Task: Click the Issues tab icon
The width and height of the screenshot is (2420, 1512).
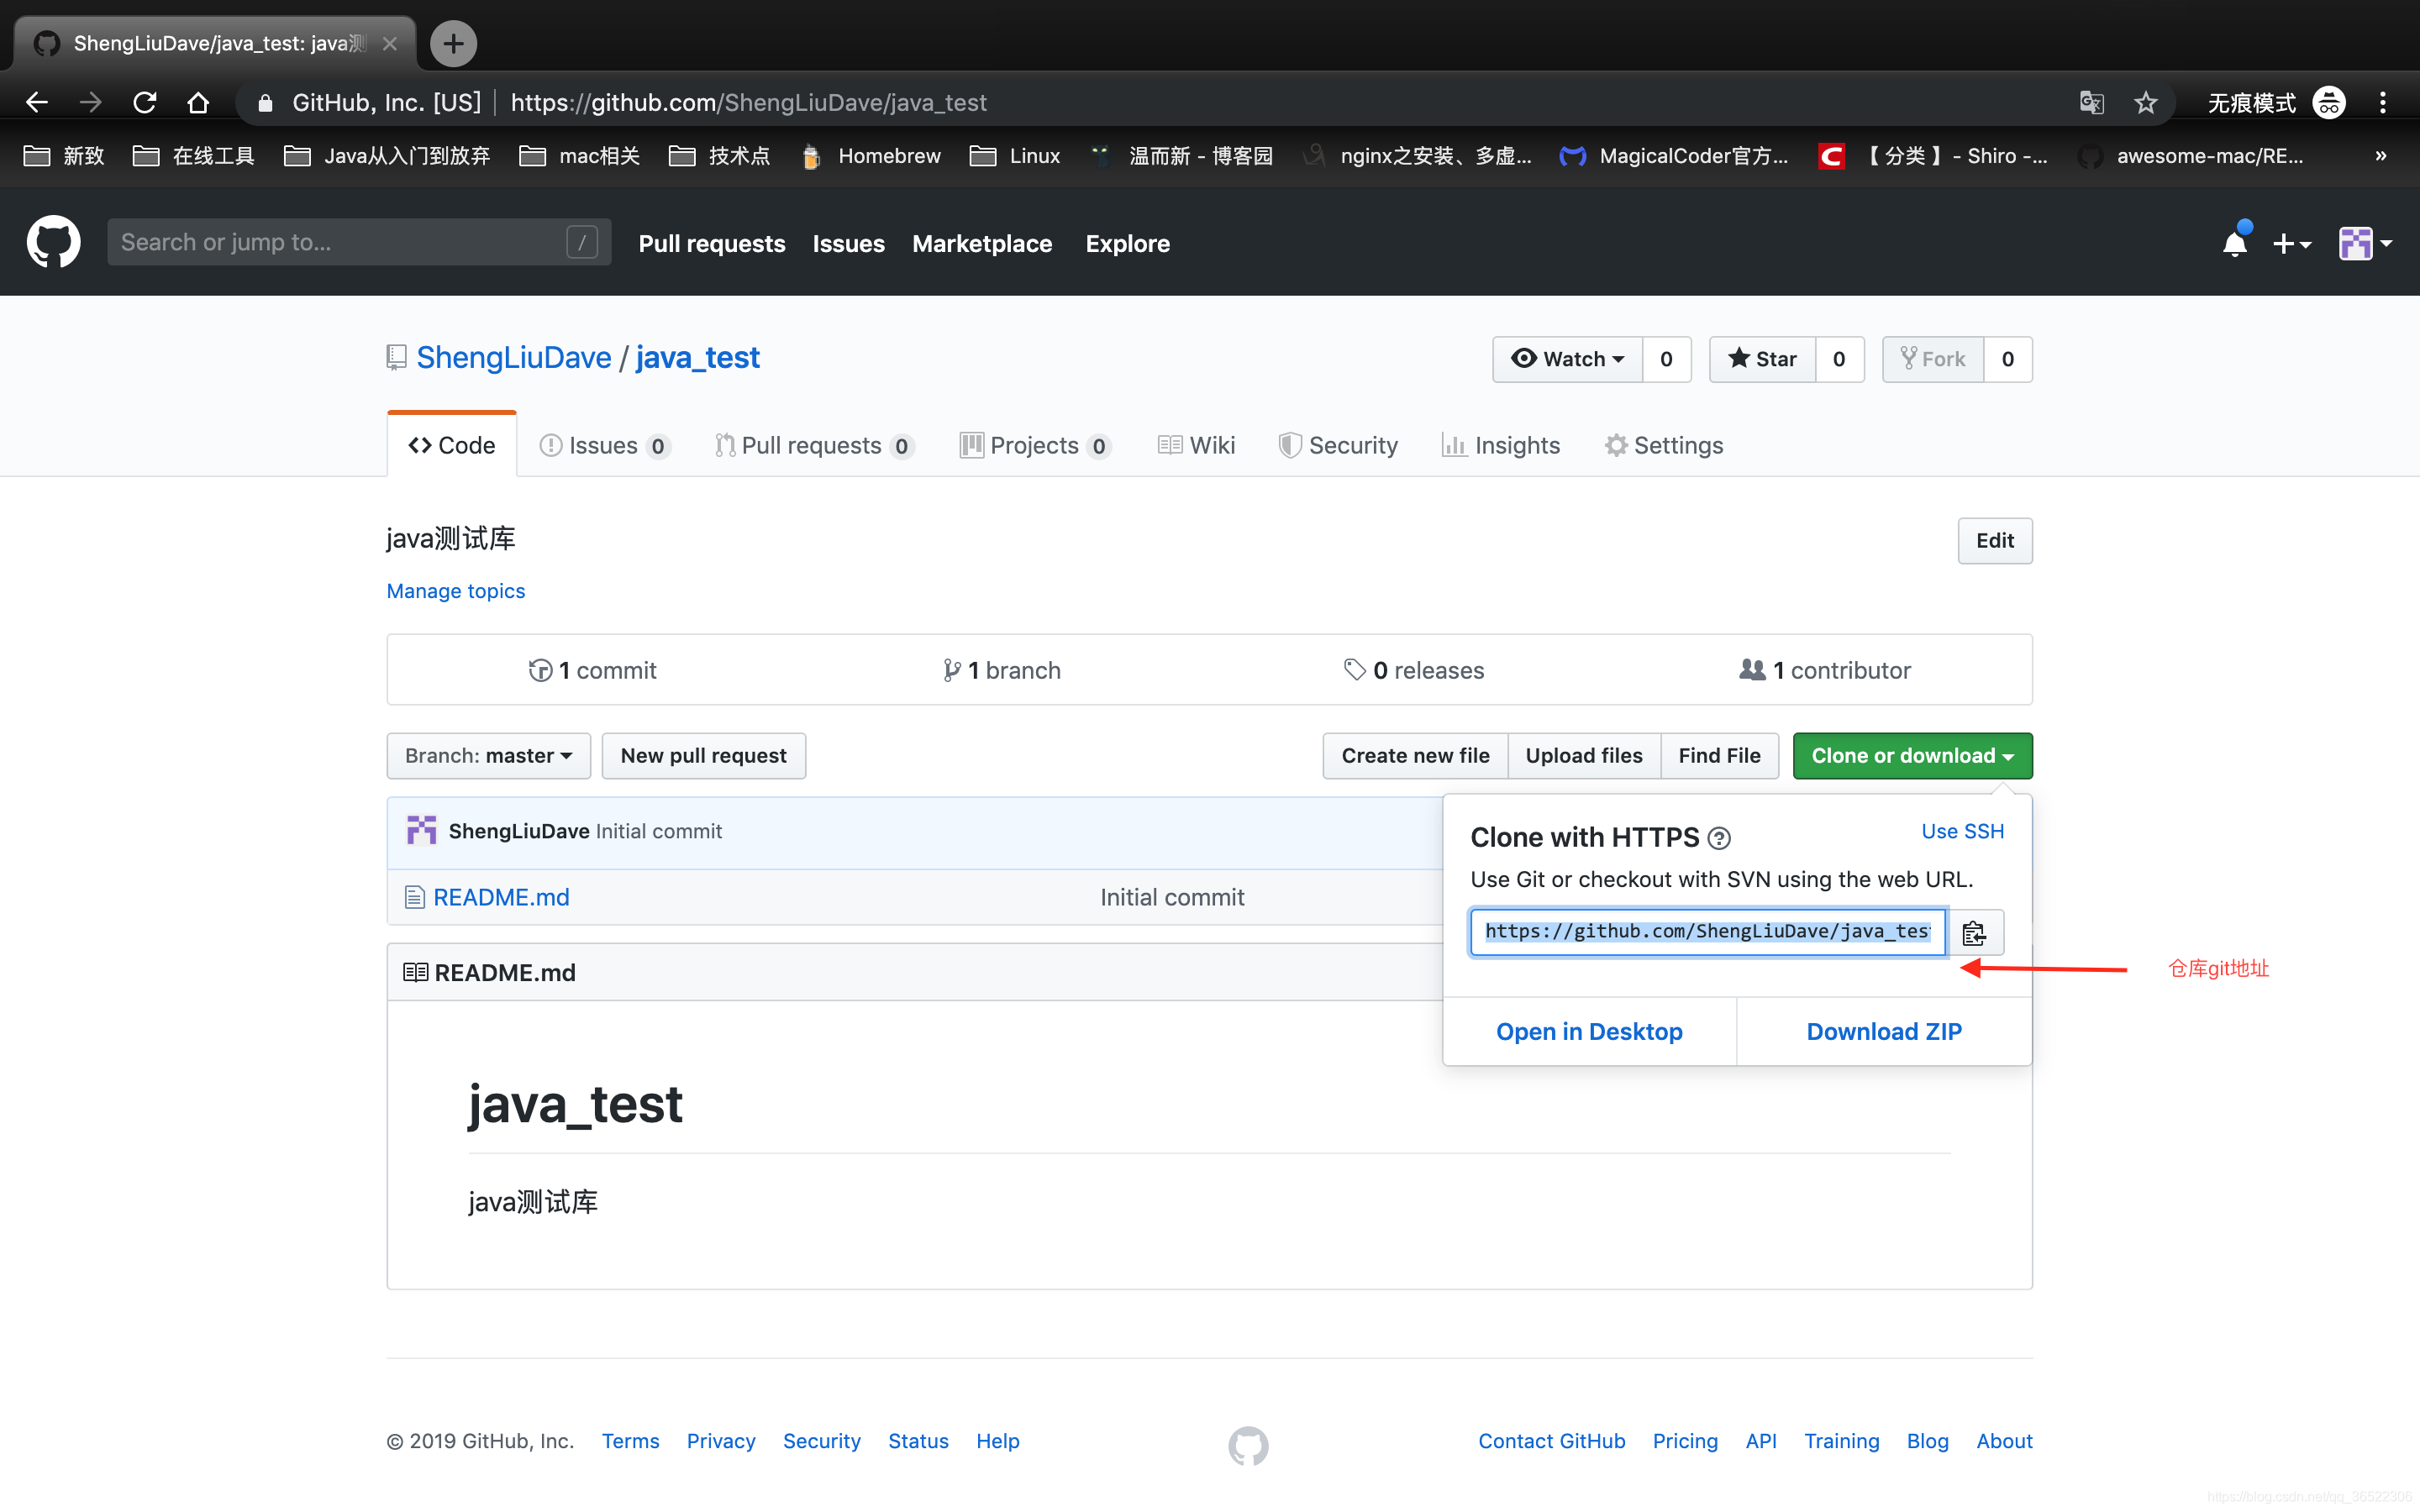Action: (x=554, y=444)
